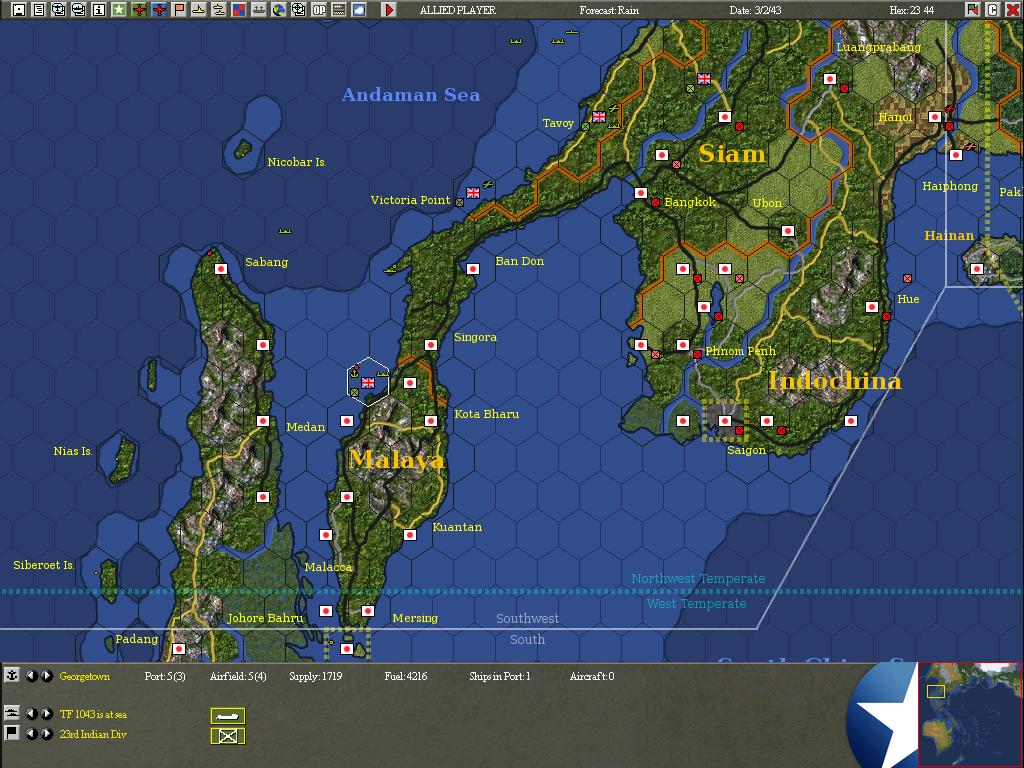The width and height of the screenshot is (1024, 768).
Task: Click the double yellow ships toolbar icon
Action: click(219, 10)
